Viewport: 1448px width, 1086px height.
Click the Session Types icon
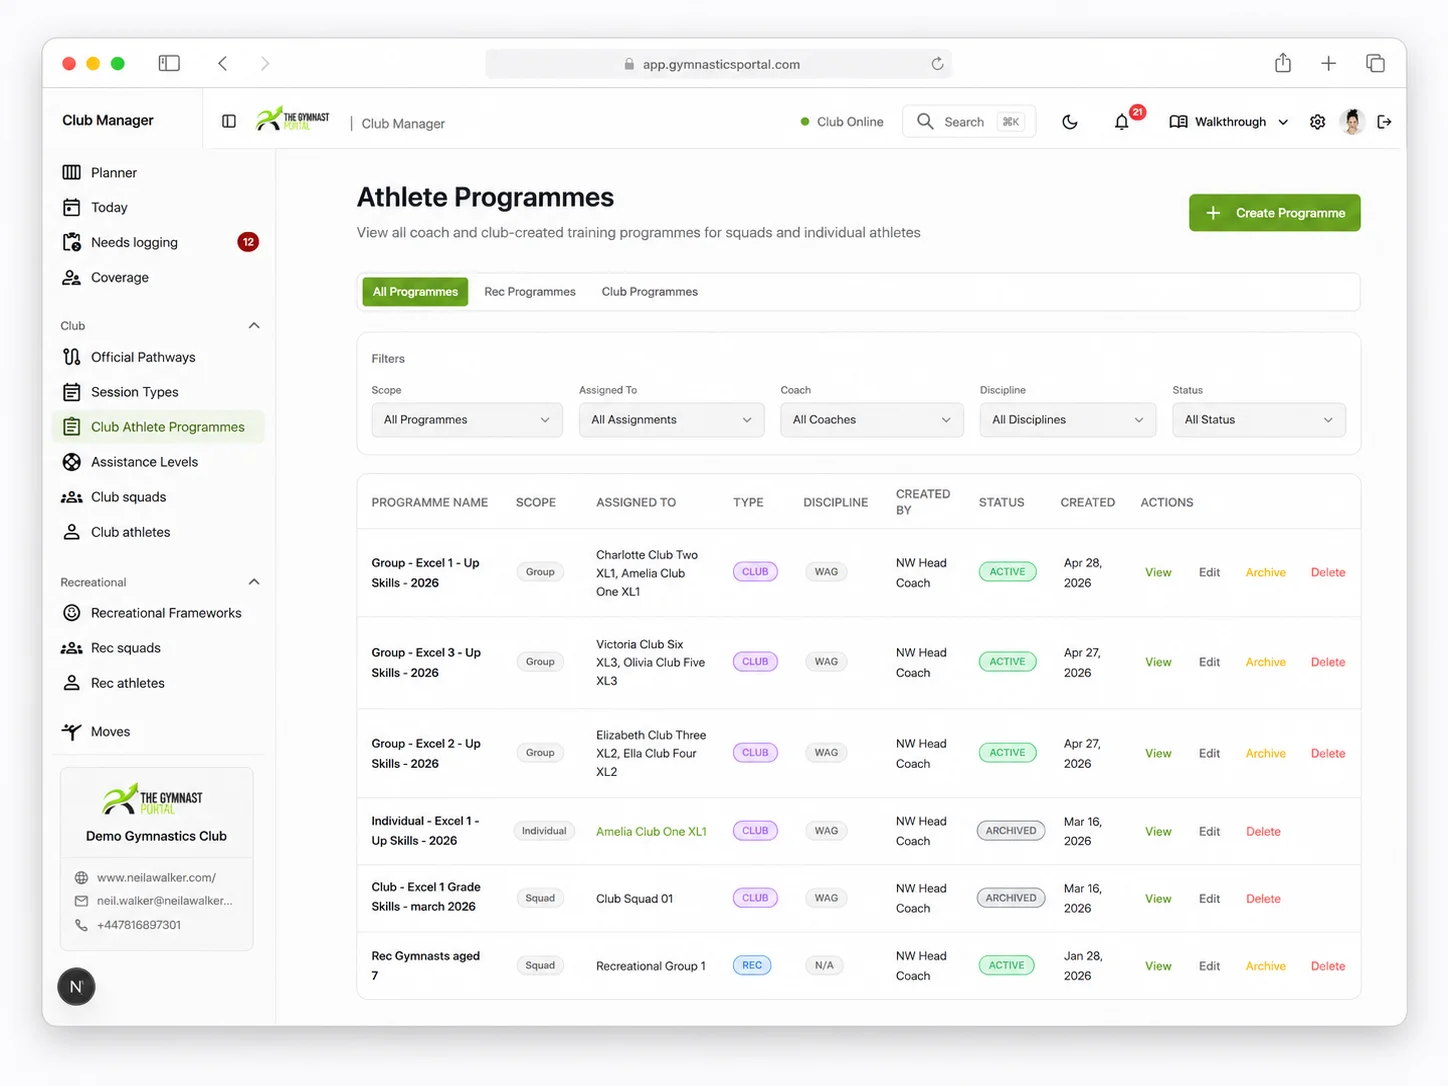(x=72, y=392)
